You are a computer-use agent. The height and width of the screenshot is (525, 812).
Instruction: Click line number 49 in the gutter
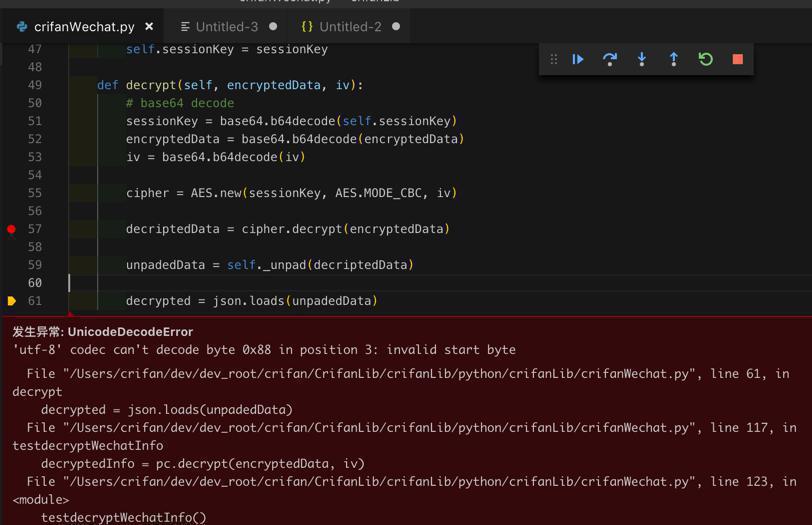click(35, 85)
